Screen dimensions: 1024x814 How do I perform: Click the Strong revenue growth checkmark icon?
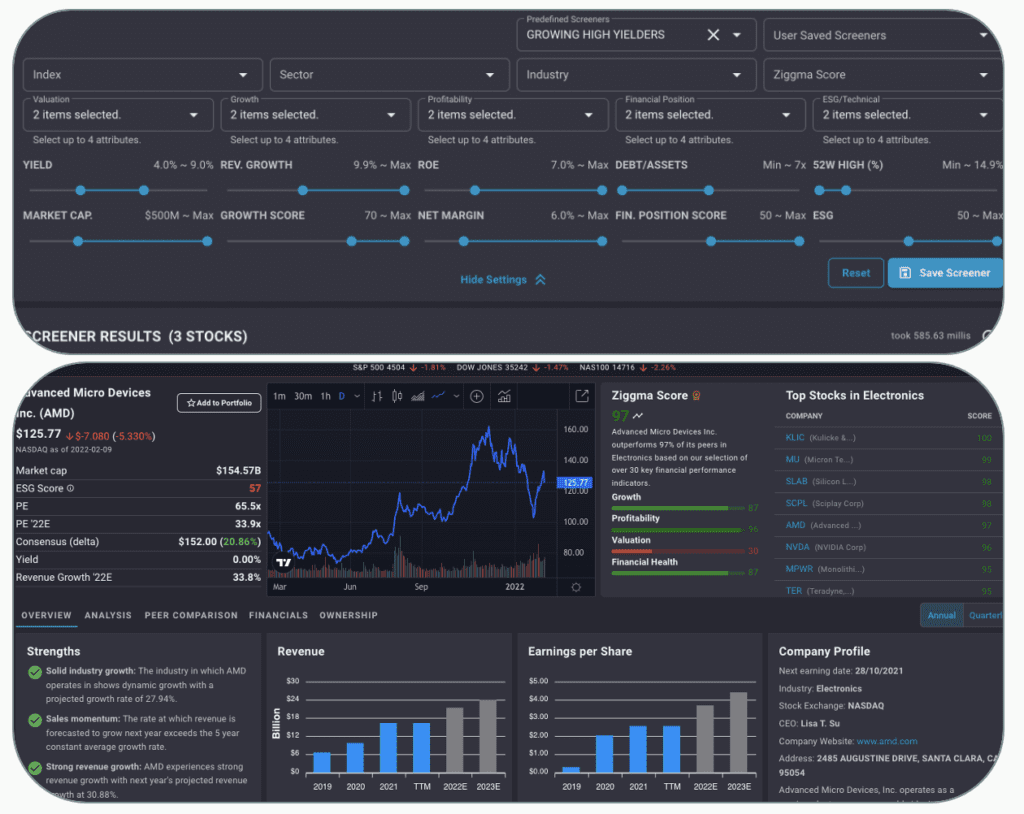tap(35, 768)
